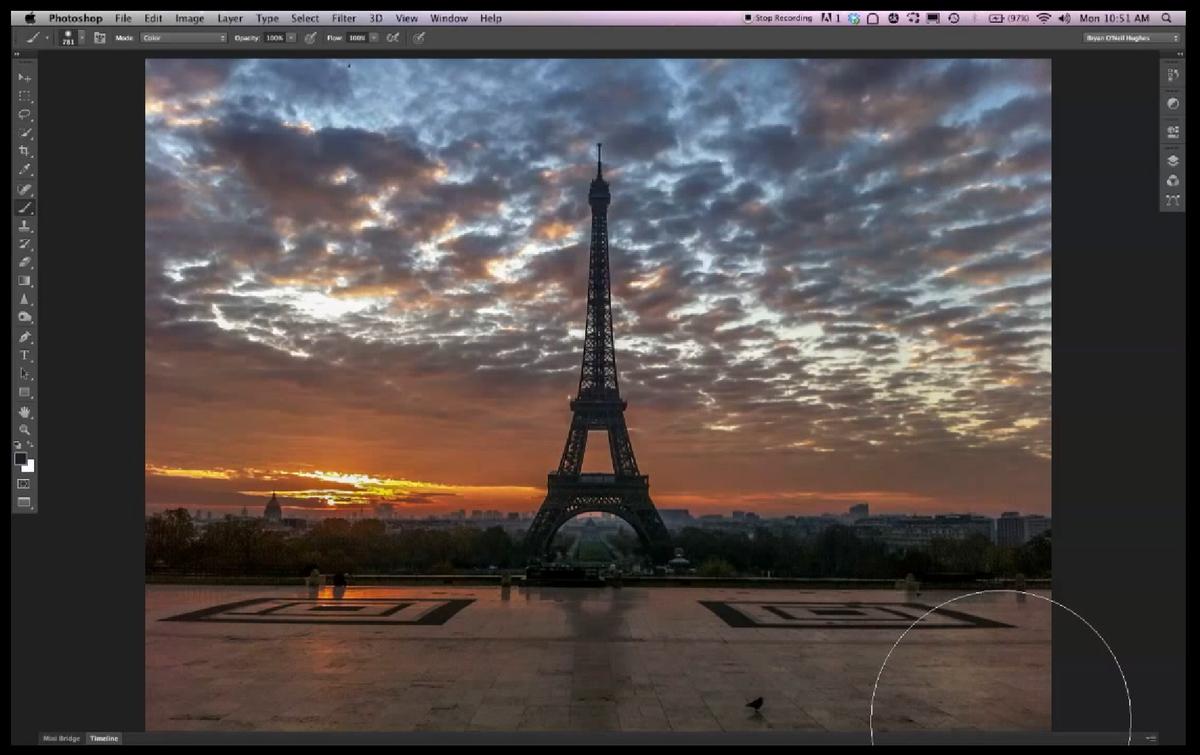The image size is (1200, 755).
Task: Swap foreground and background colors
Action: point(31,445)
